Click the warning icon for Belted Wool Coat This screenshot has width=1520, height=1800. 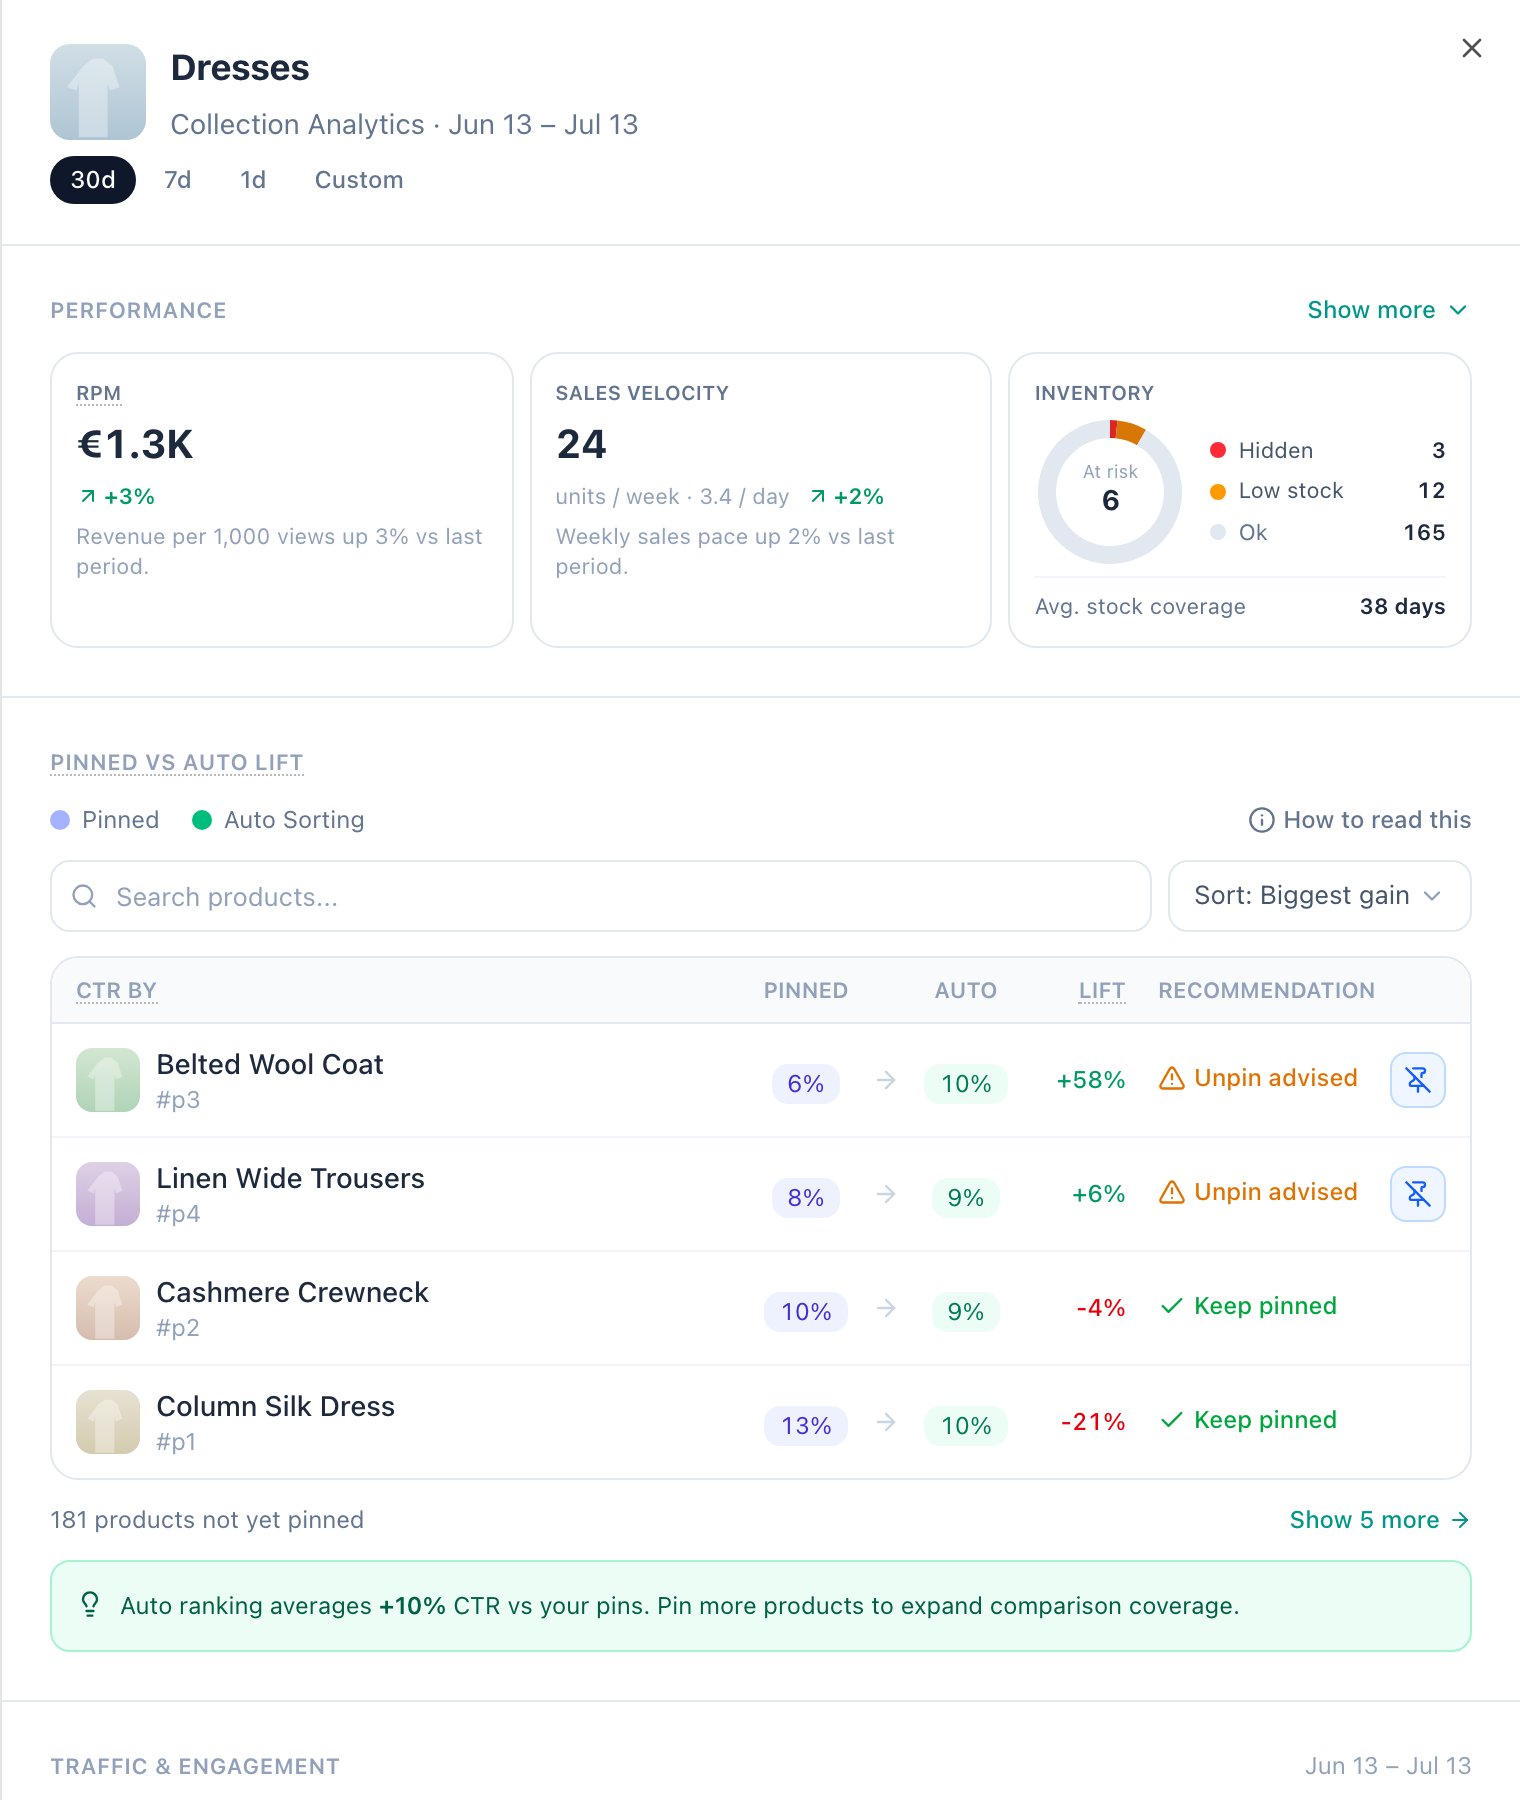(1171, 1078)
